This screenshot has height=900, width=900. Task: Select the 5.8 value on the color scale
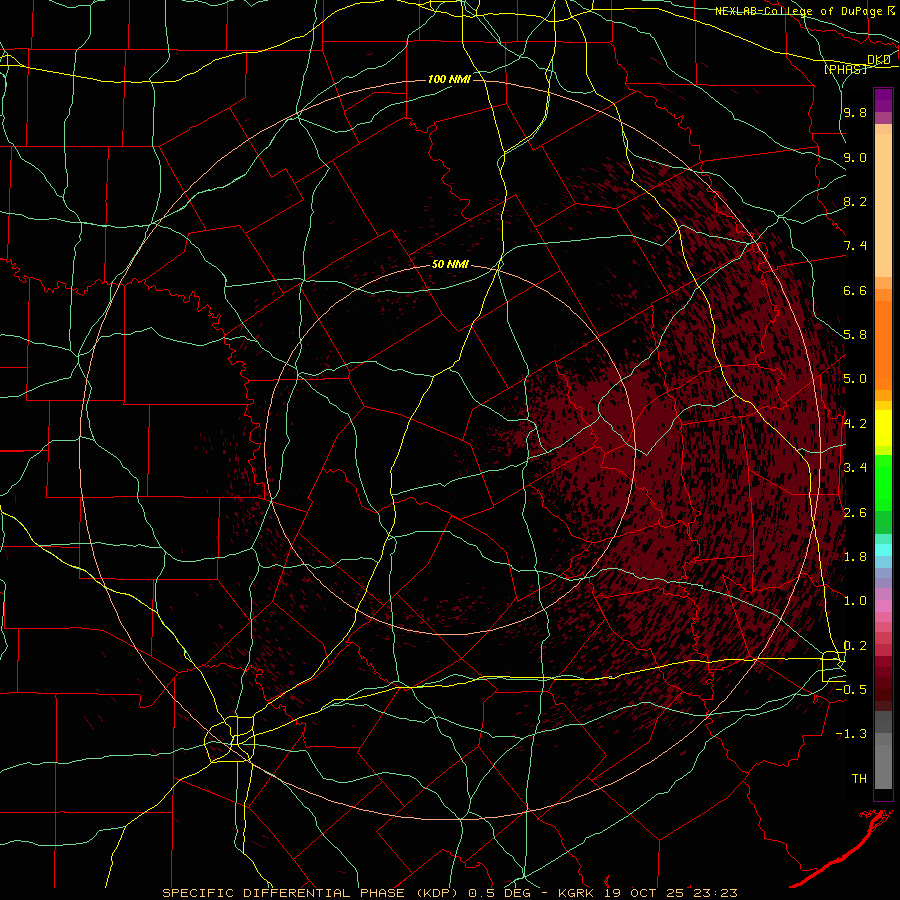point(855,335)
